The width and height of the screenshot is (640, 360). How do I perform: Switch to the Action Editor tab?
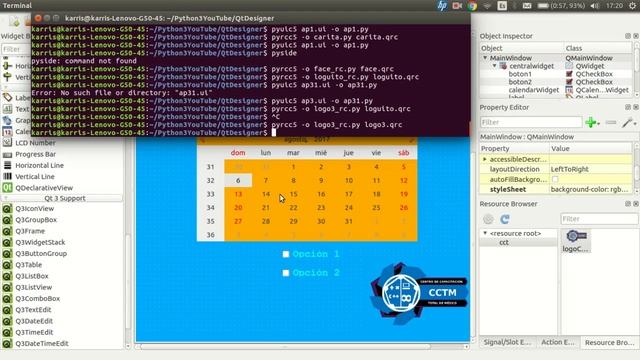click(x=557, y=342)
